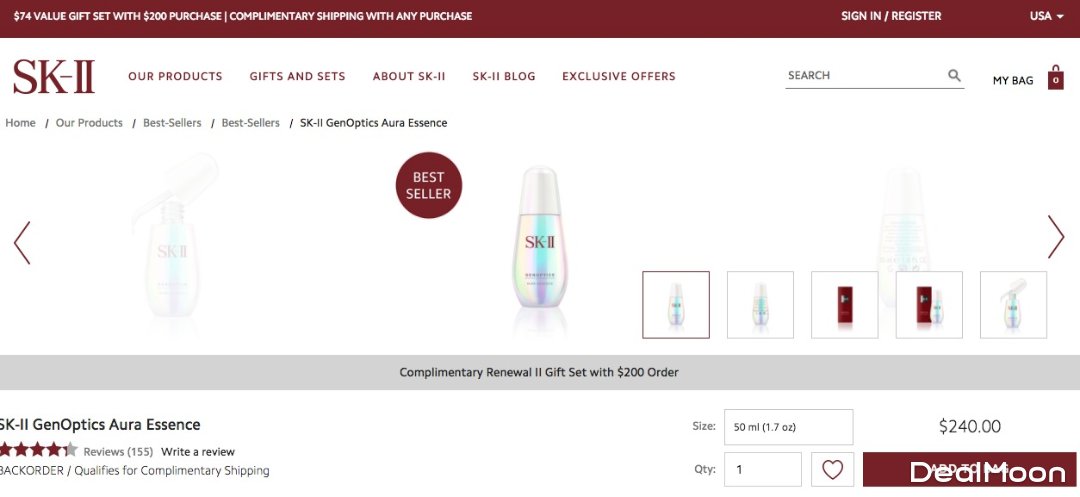Select the red box thumbnail
The image size is (1080, 497).
844,305
